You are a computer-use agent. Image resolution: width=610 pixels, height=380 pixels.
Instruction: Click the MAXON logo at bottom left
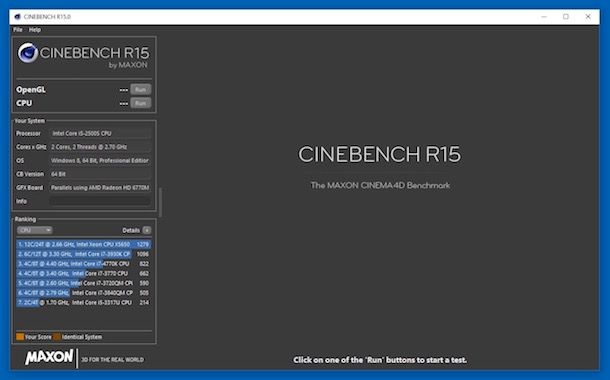[49, 357]
